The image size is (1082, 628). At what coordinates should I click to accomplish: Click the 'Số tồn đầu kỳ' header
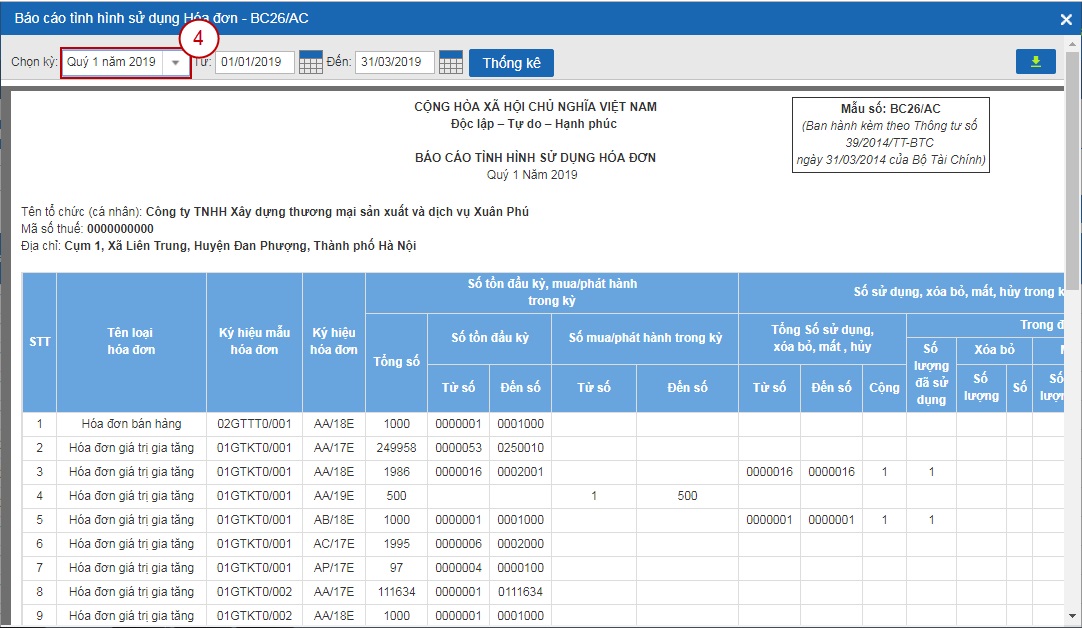490,338
